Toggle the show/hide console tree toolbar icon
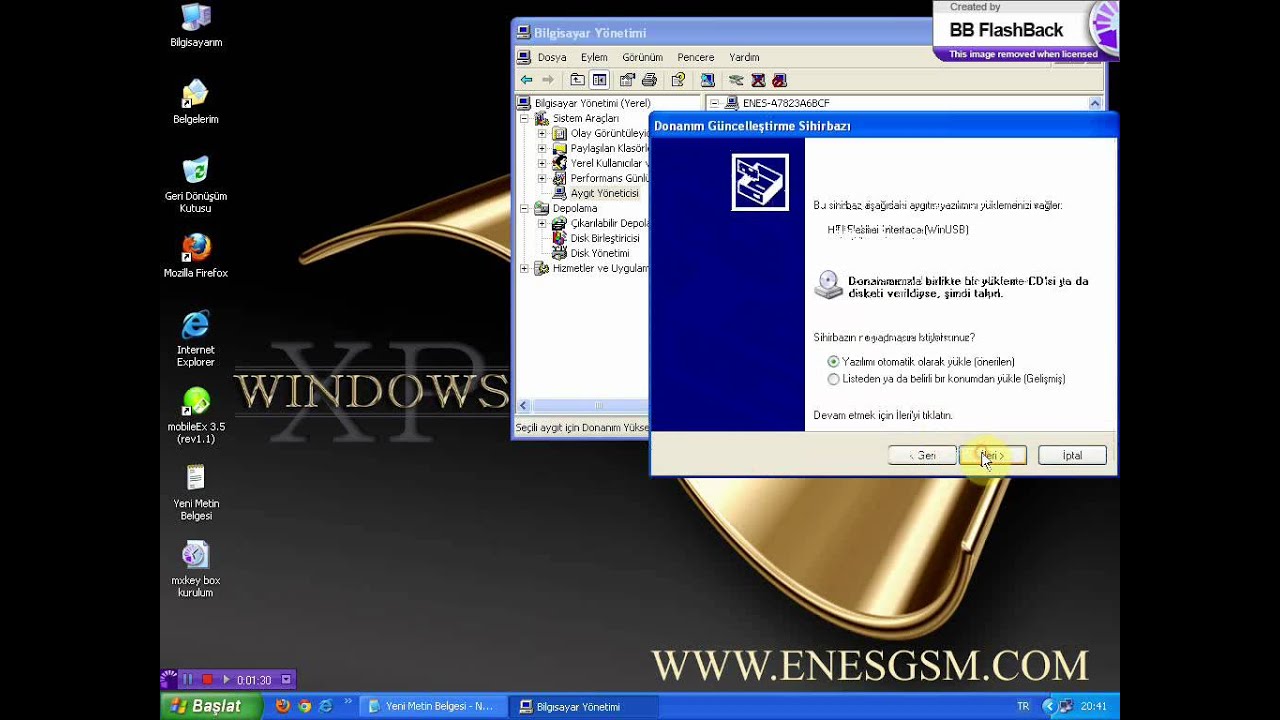The image size is (1280, 720). coord(599,80)
